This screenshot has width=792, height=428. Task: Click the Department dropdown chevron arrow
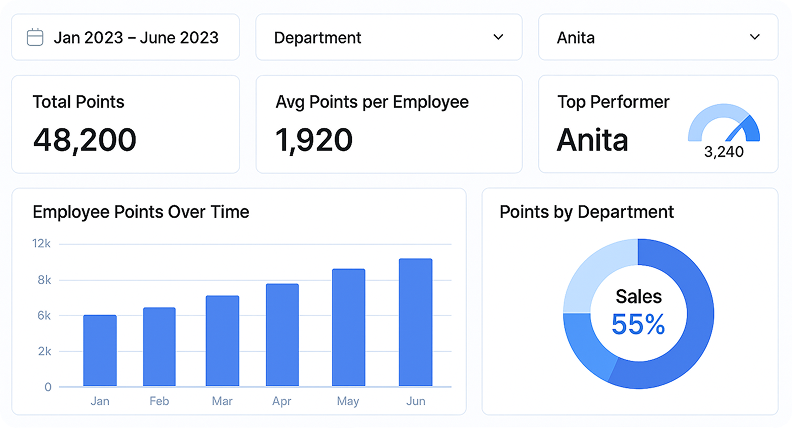pos(498,38)
